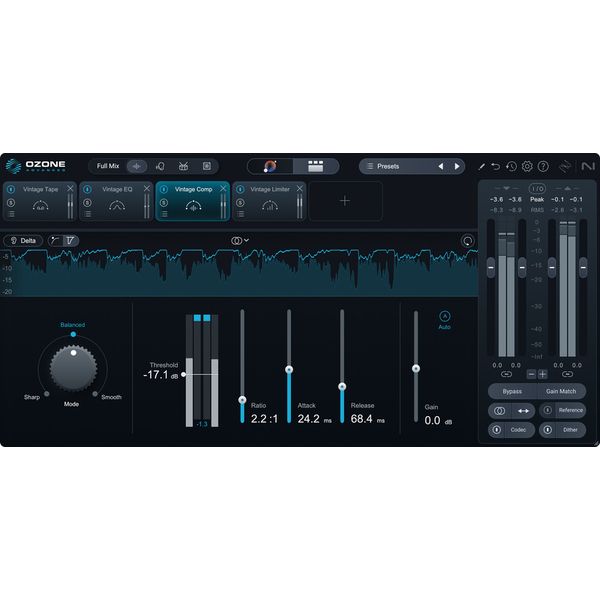Image resolution: width=600 pixels, height=600 pixels.
Task: Click the Bypass button
Action: [x=512, y=391]
